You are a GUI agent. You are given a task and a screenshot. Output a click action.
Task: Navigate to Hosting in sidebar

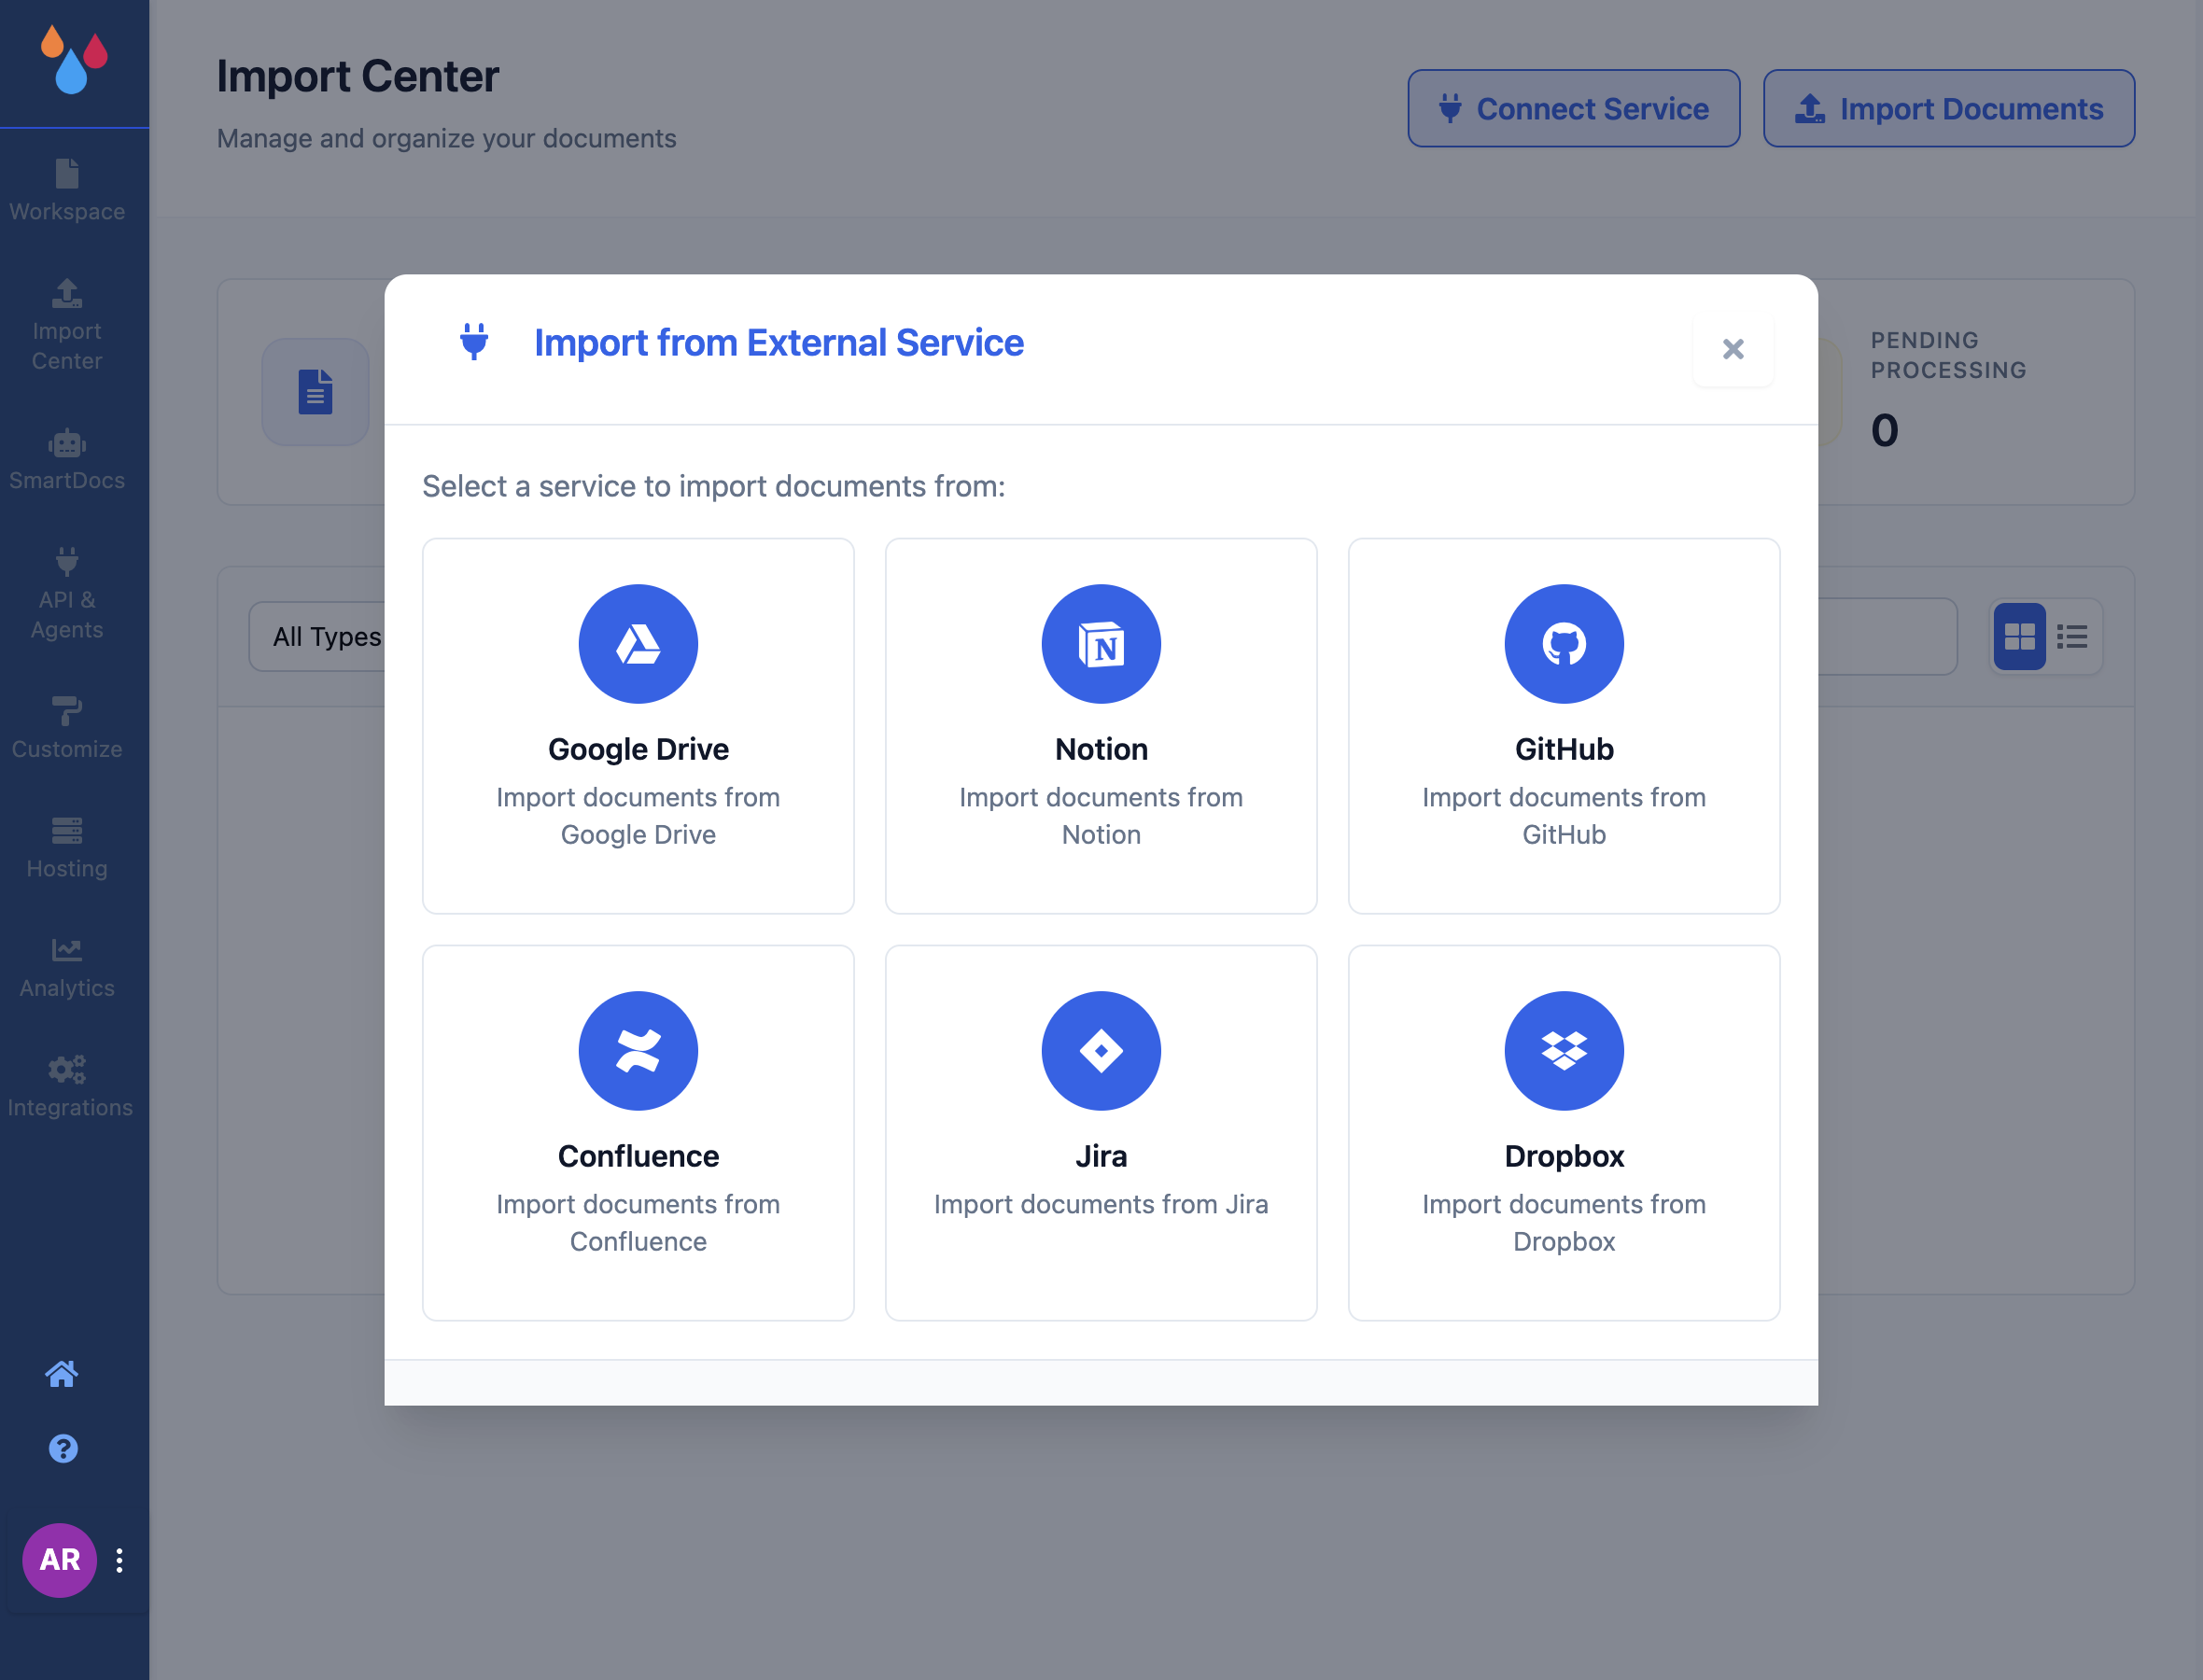67,847
